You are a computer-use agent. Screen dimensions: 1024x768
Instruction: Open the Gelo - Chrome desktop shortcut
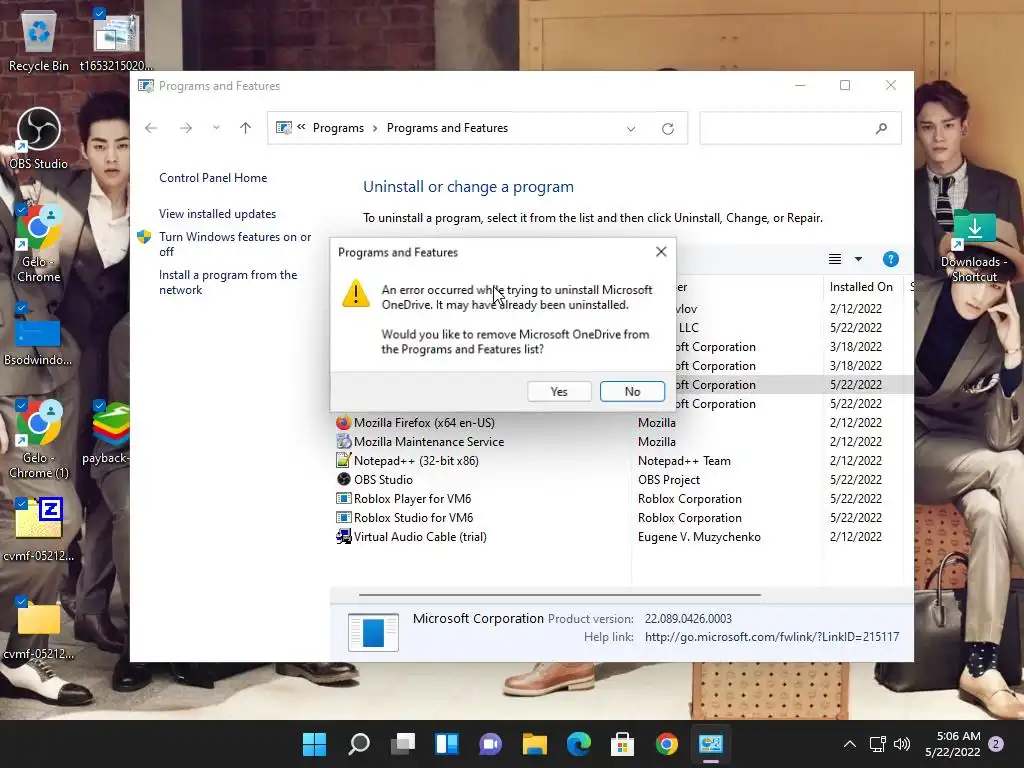tap(39, 243)
